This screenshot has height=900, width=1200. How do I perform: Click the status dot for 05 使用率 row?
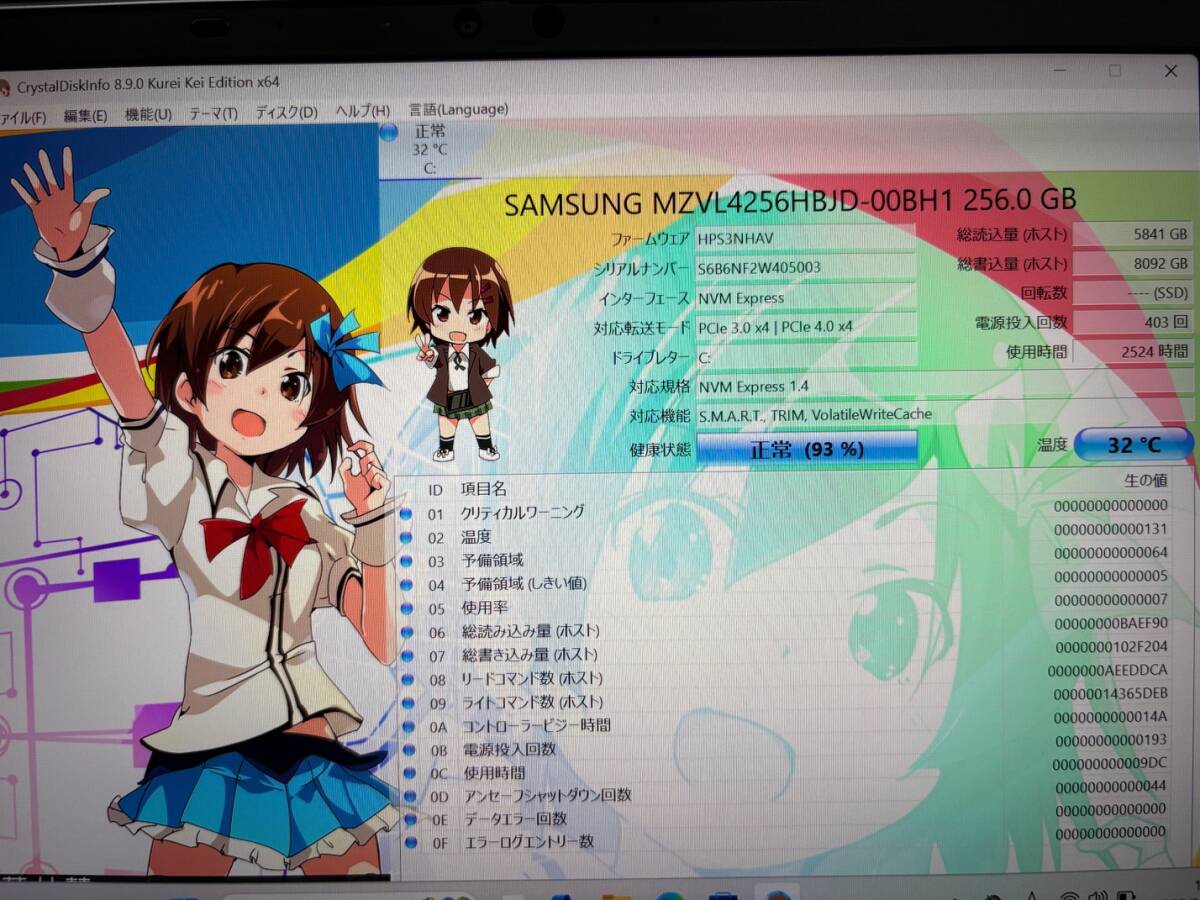407,609
